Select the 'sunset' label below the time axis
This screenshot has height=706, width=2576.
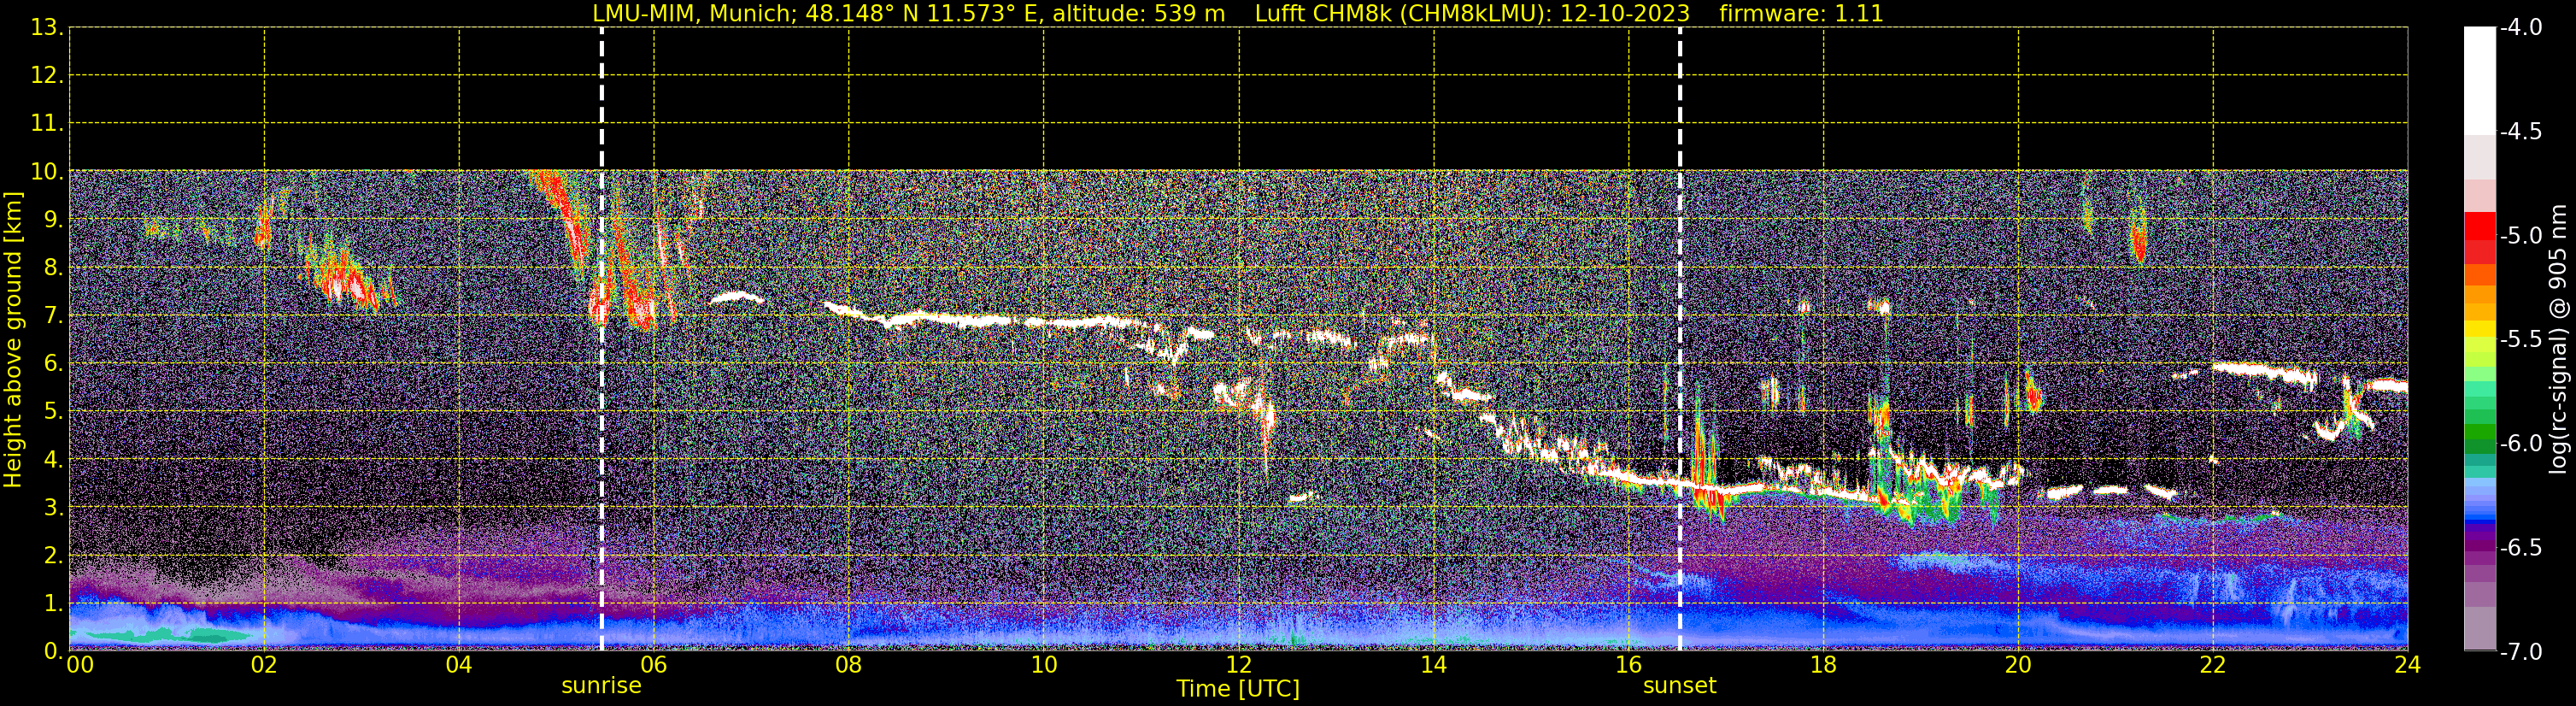[1679, 686]
